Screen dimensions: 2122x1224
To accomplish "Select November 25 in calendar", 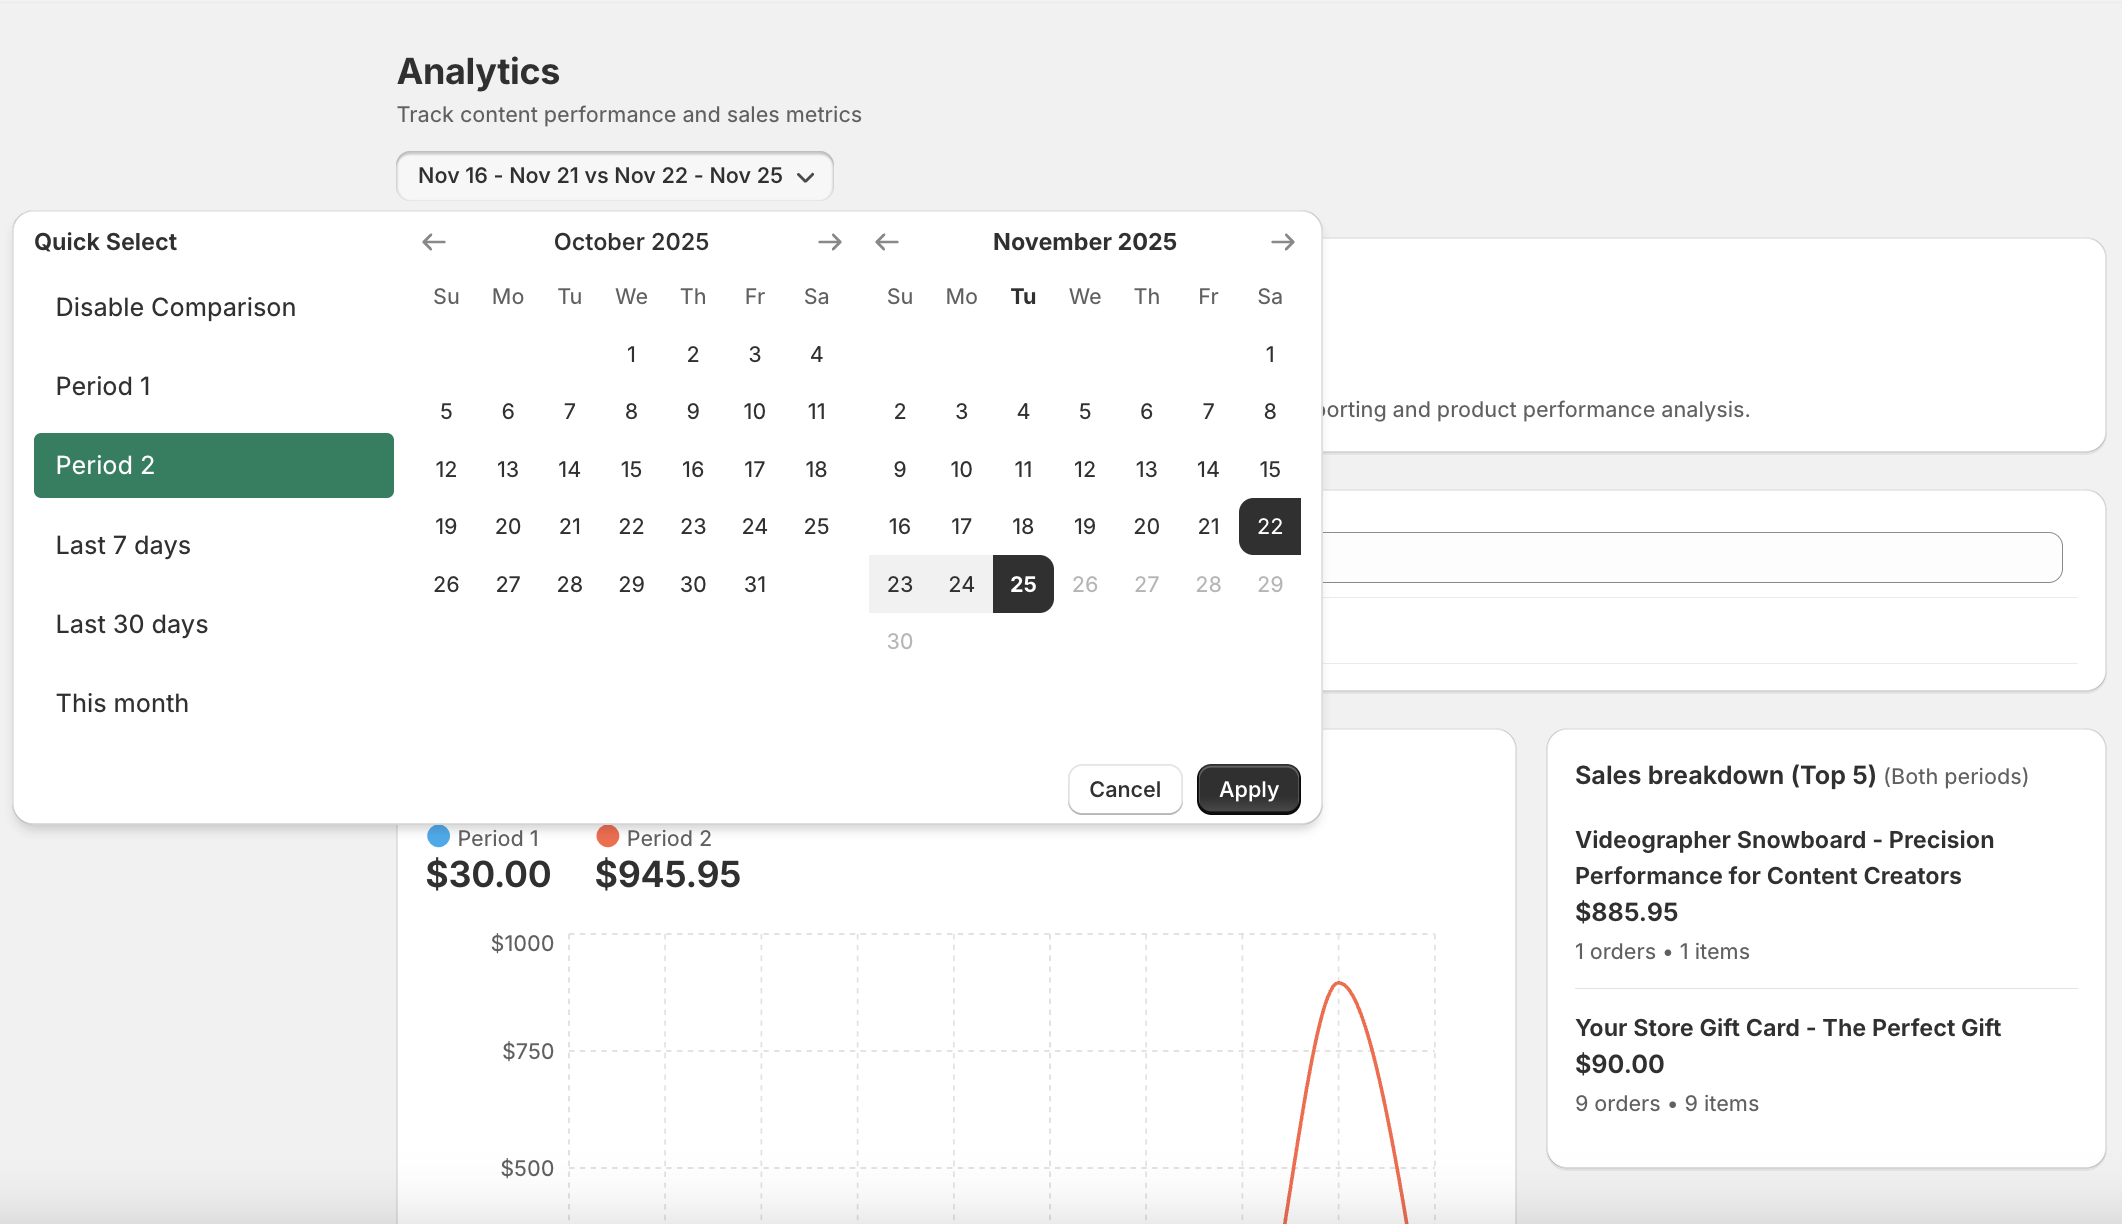I will pyautogui.click(x=1022, y=584).
